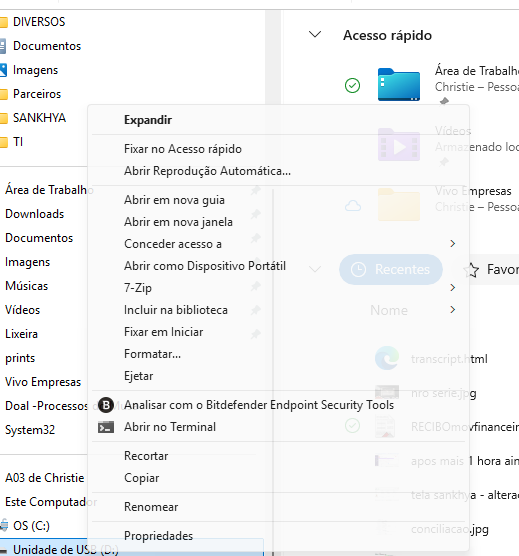Open Lixeira in navigation pane
Image resolution: width=519 pixels, height=556 pixels.
point(21,334)
